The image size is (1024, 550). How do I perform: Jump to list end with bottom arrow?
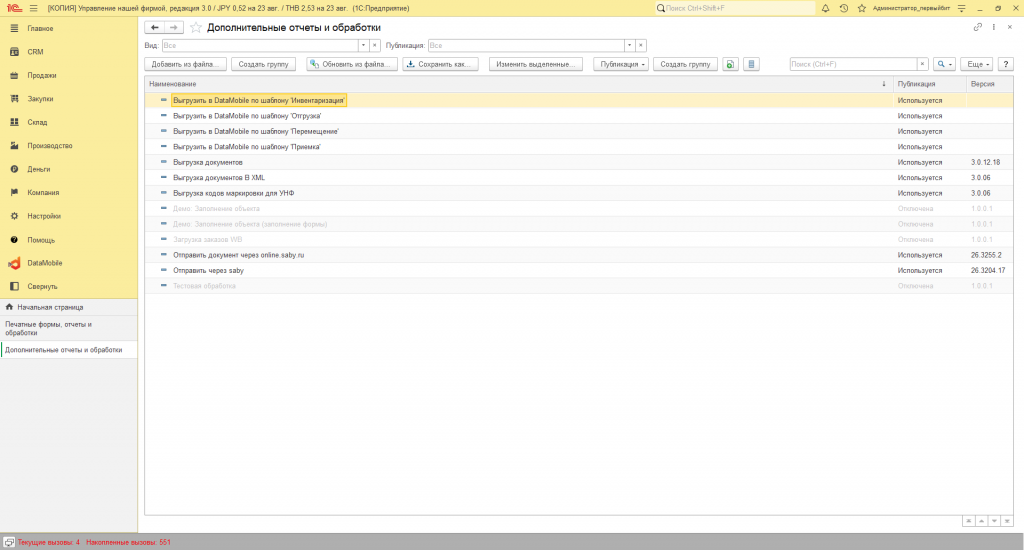tap(1006, 521)
